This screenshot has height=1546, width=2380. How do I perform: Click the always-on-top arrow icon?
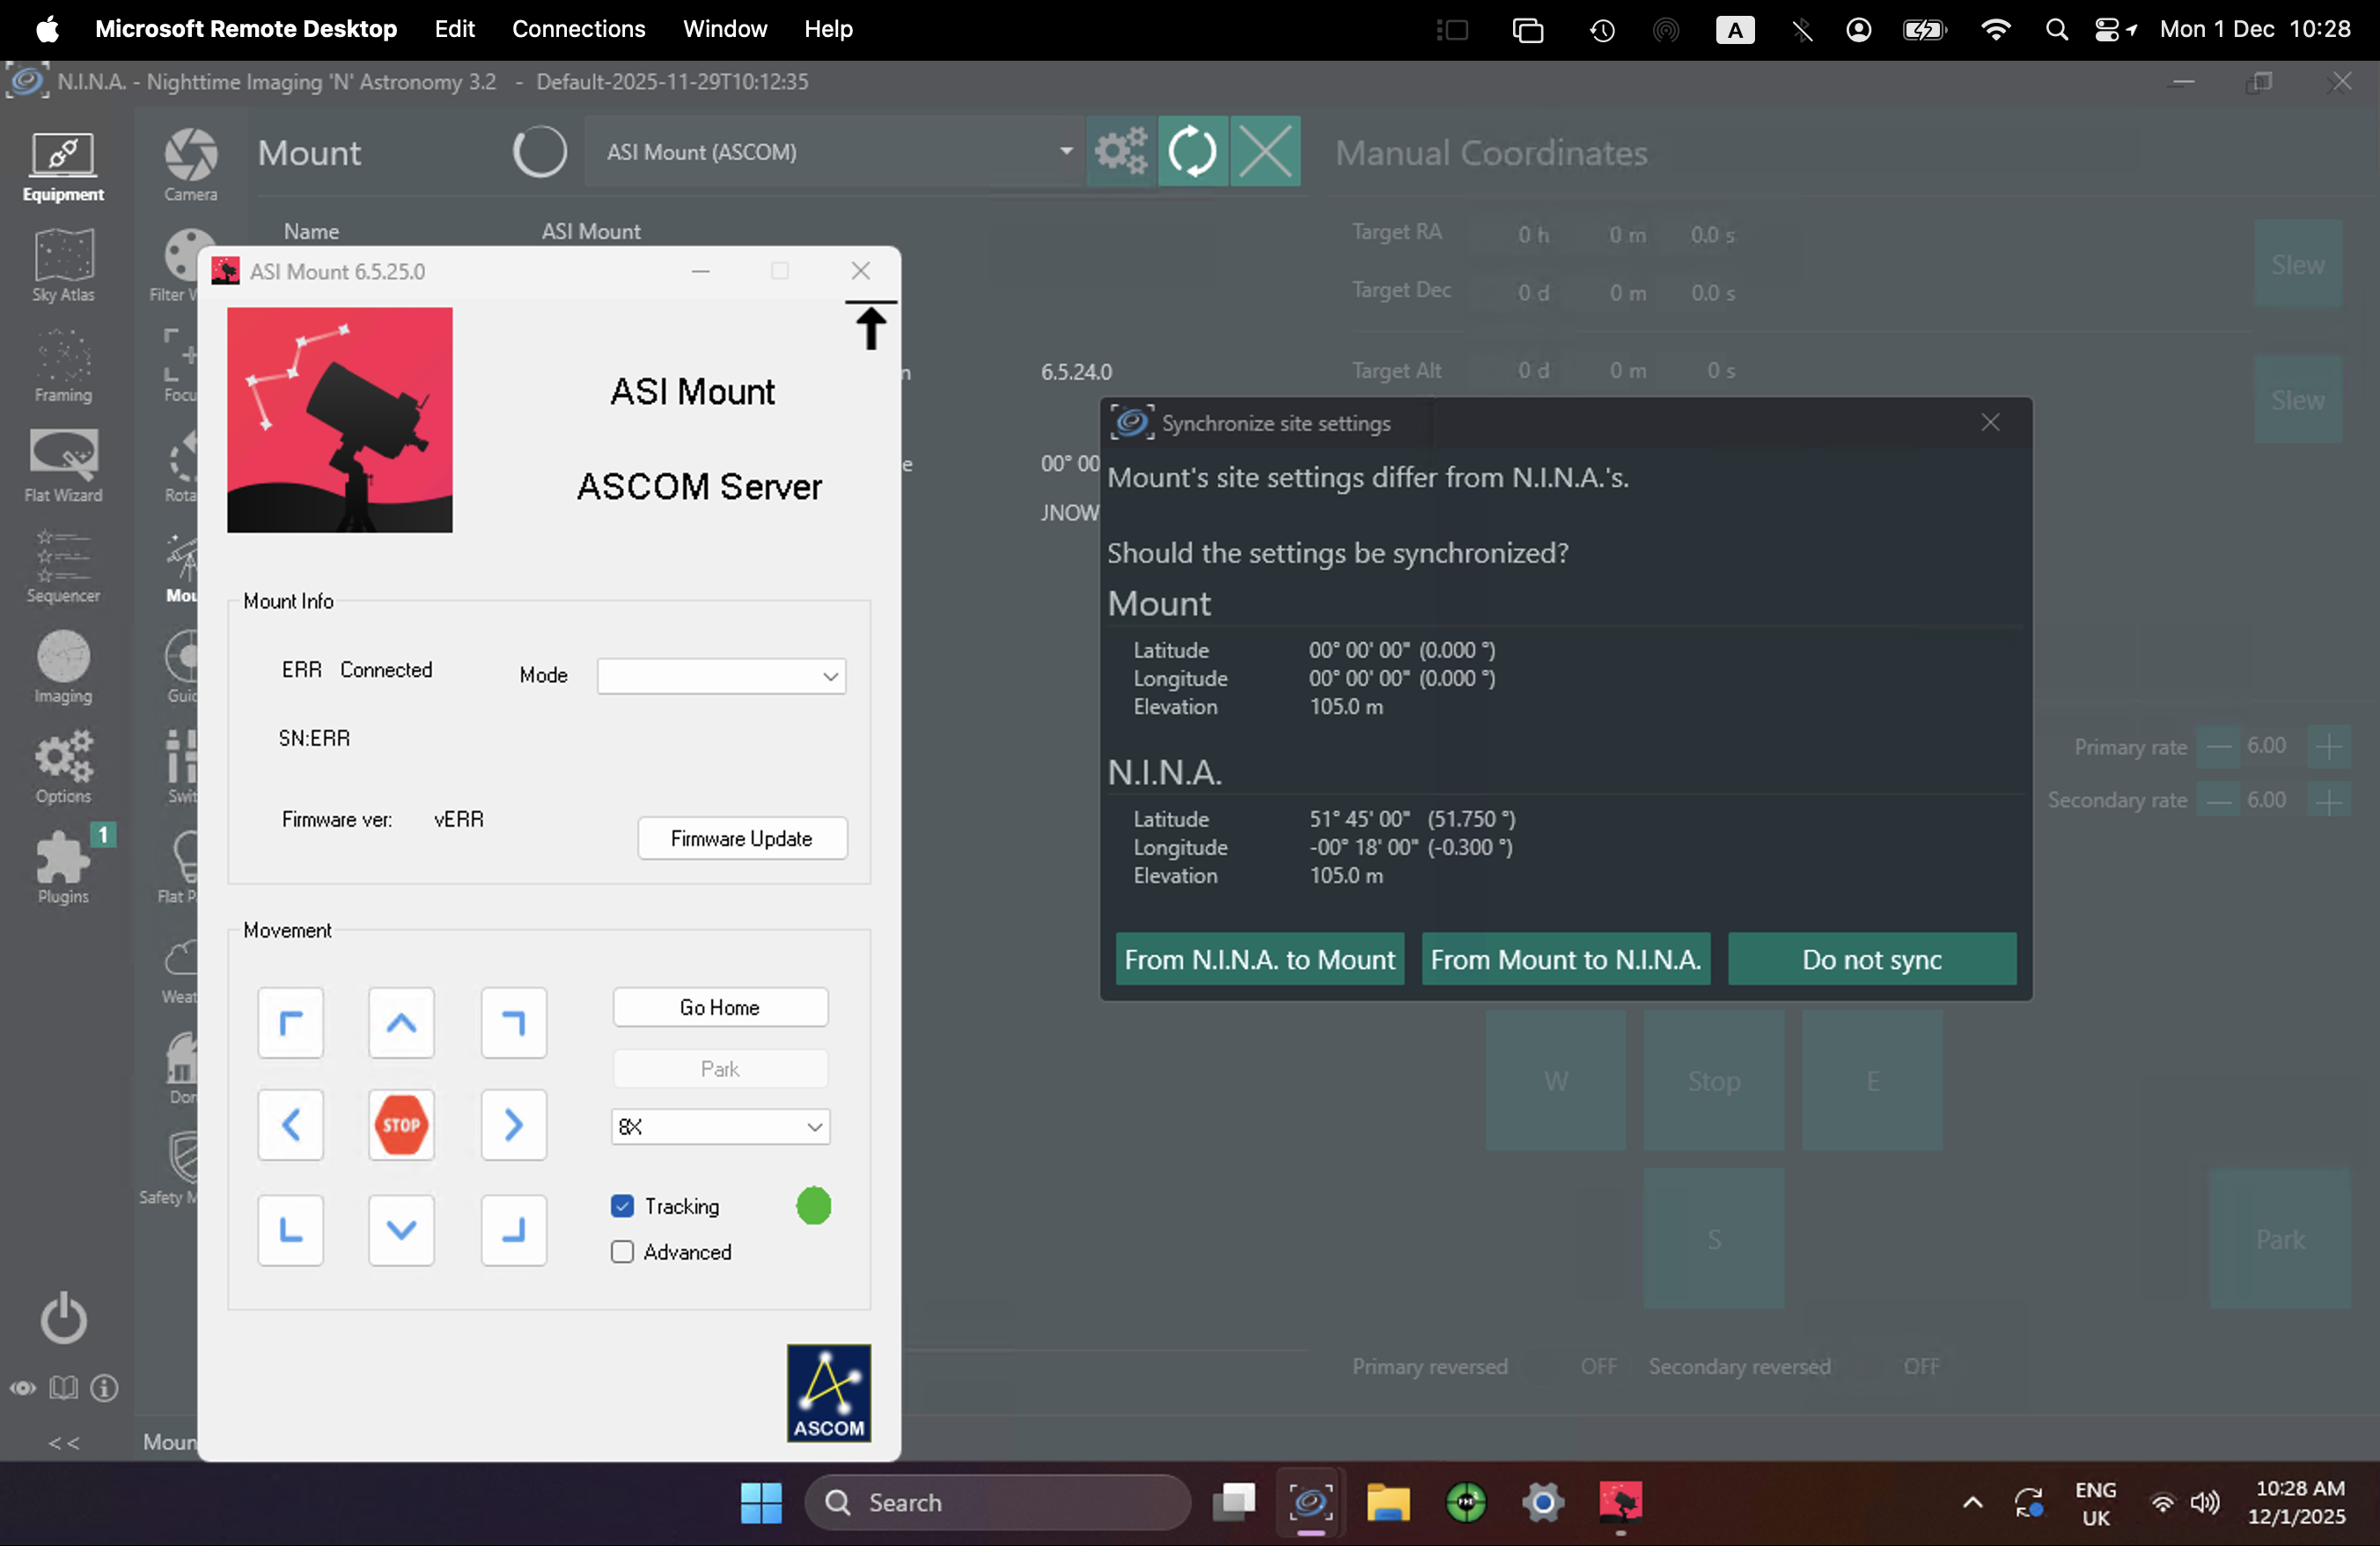(x=870, y=326)
